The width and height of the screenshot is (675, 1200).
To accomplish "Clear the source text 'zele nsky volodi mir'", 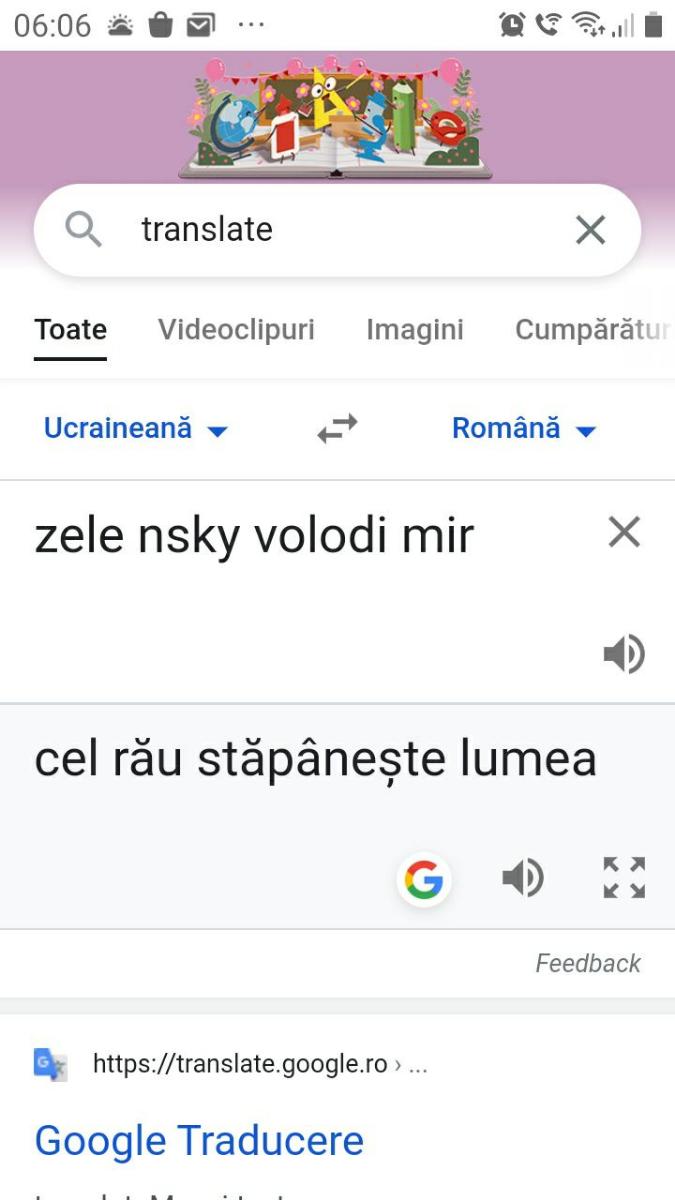I will pyautogui.click(x=624, y=532).
